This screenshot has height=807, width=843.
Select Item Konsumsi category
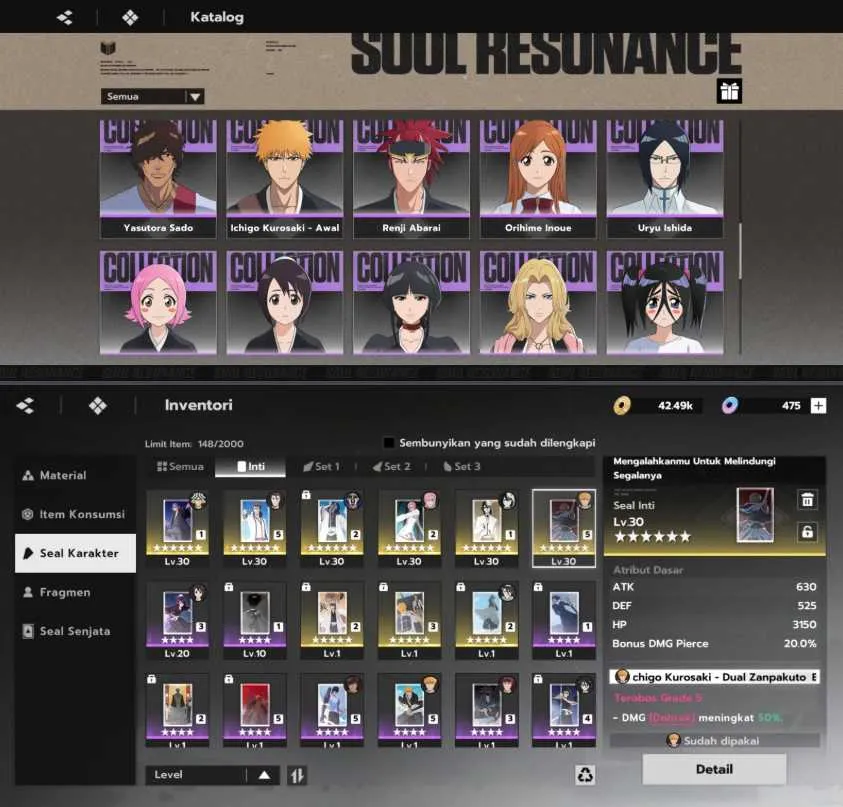tap(75, 514)
